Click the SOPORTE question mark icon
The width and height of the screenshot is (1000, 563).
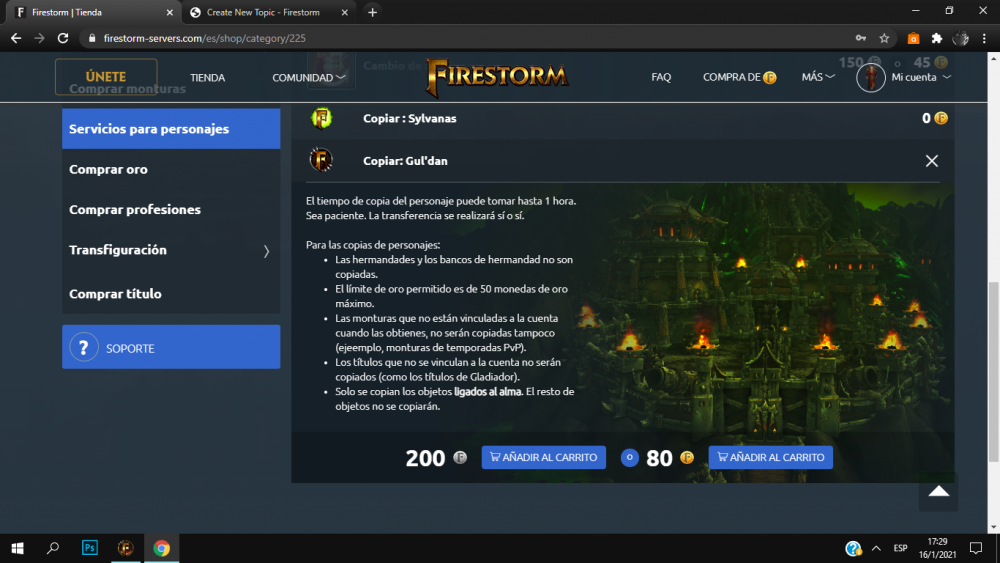coord(84,347)
